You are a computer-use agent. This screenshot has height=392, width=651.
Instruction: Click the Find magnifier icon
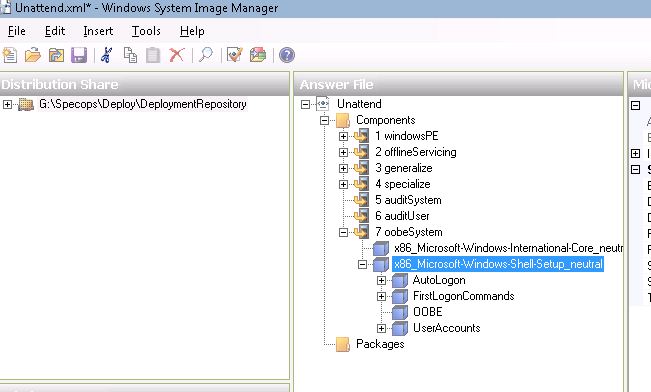[x=206, y=55]
